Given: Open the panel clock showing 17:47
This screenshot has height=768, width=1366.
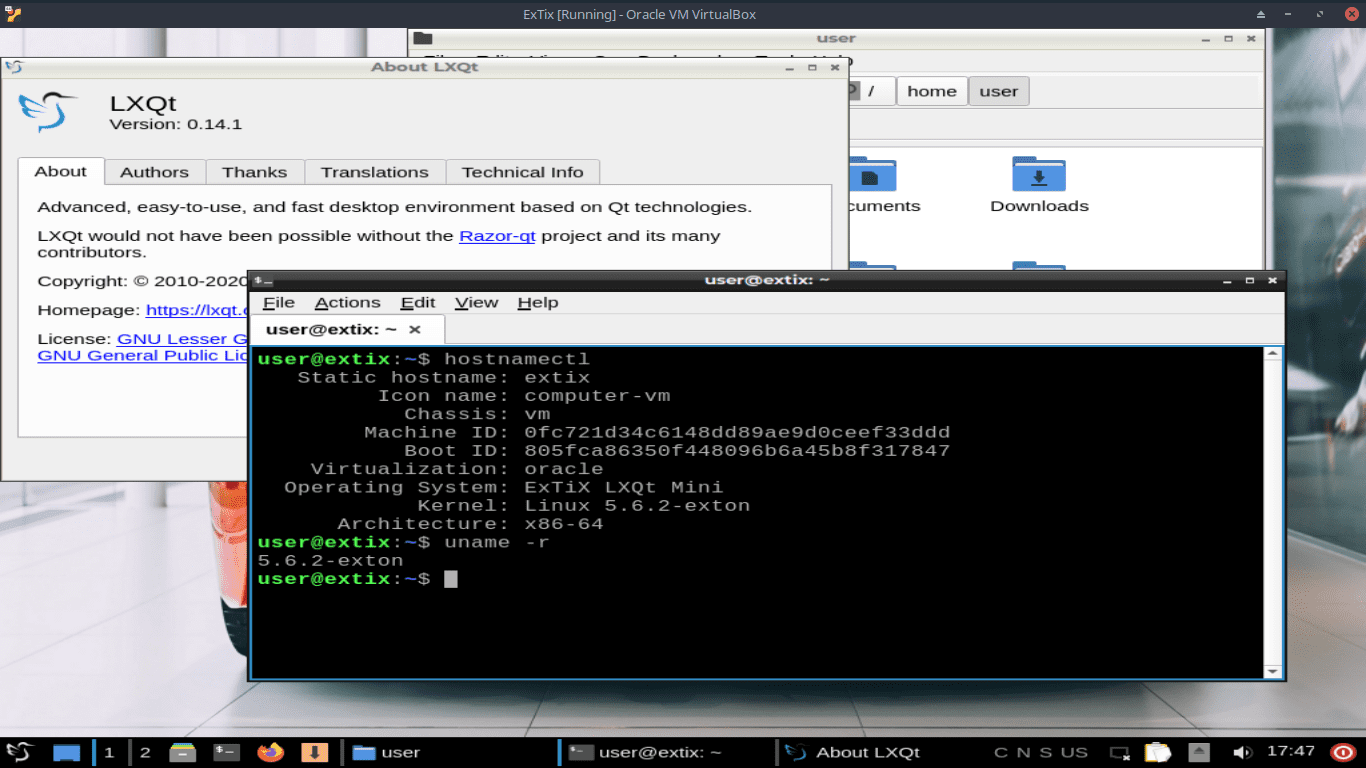Looking at the screenshot, I should [x=1290, y=751].
